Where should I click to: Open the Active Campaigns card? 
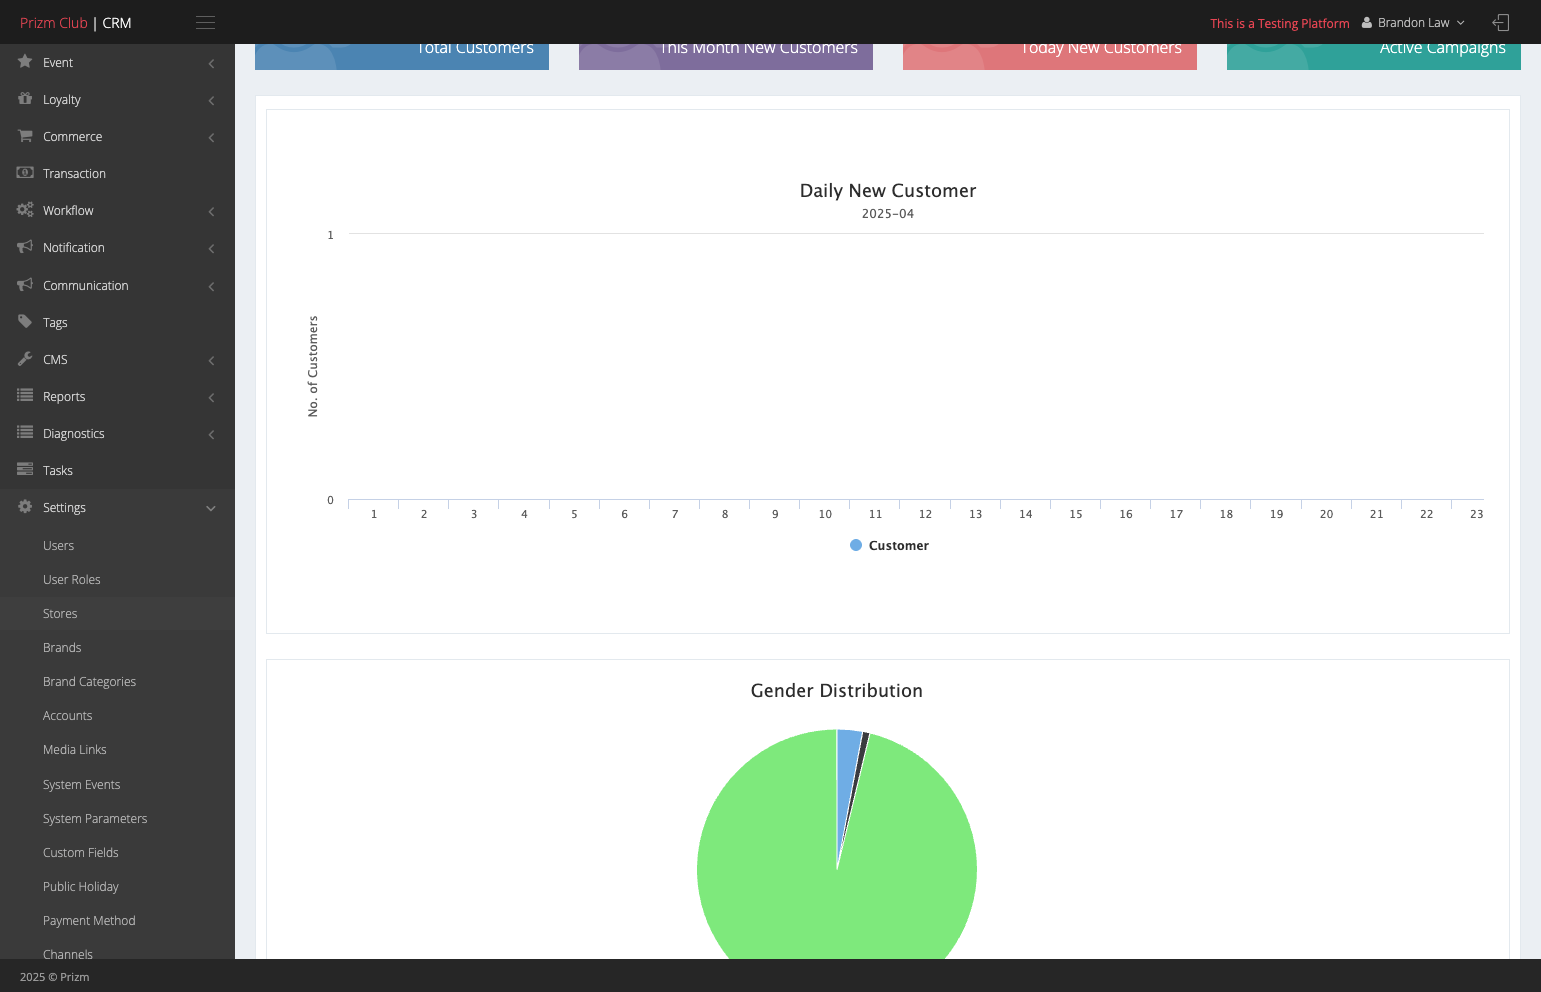point(1374,57)
